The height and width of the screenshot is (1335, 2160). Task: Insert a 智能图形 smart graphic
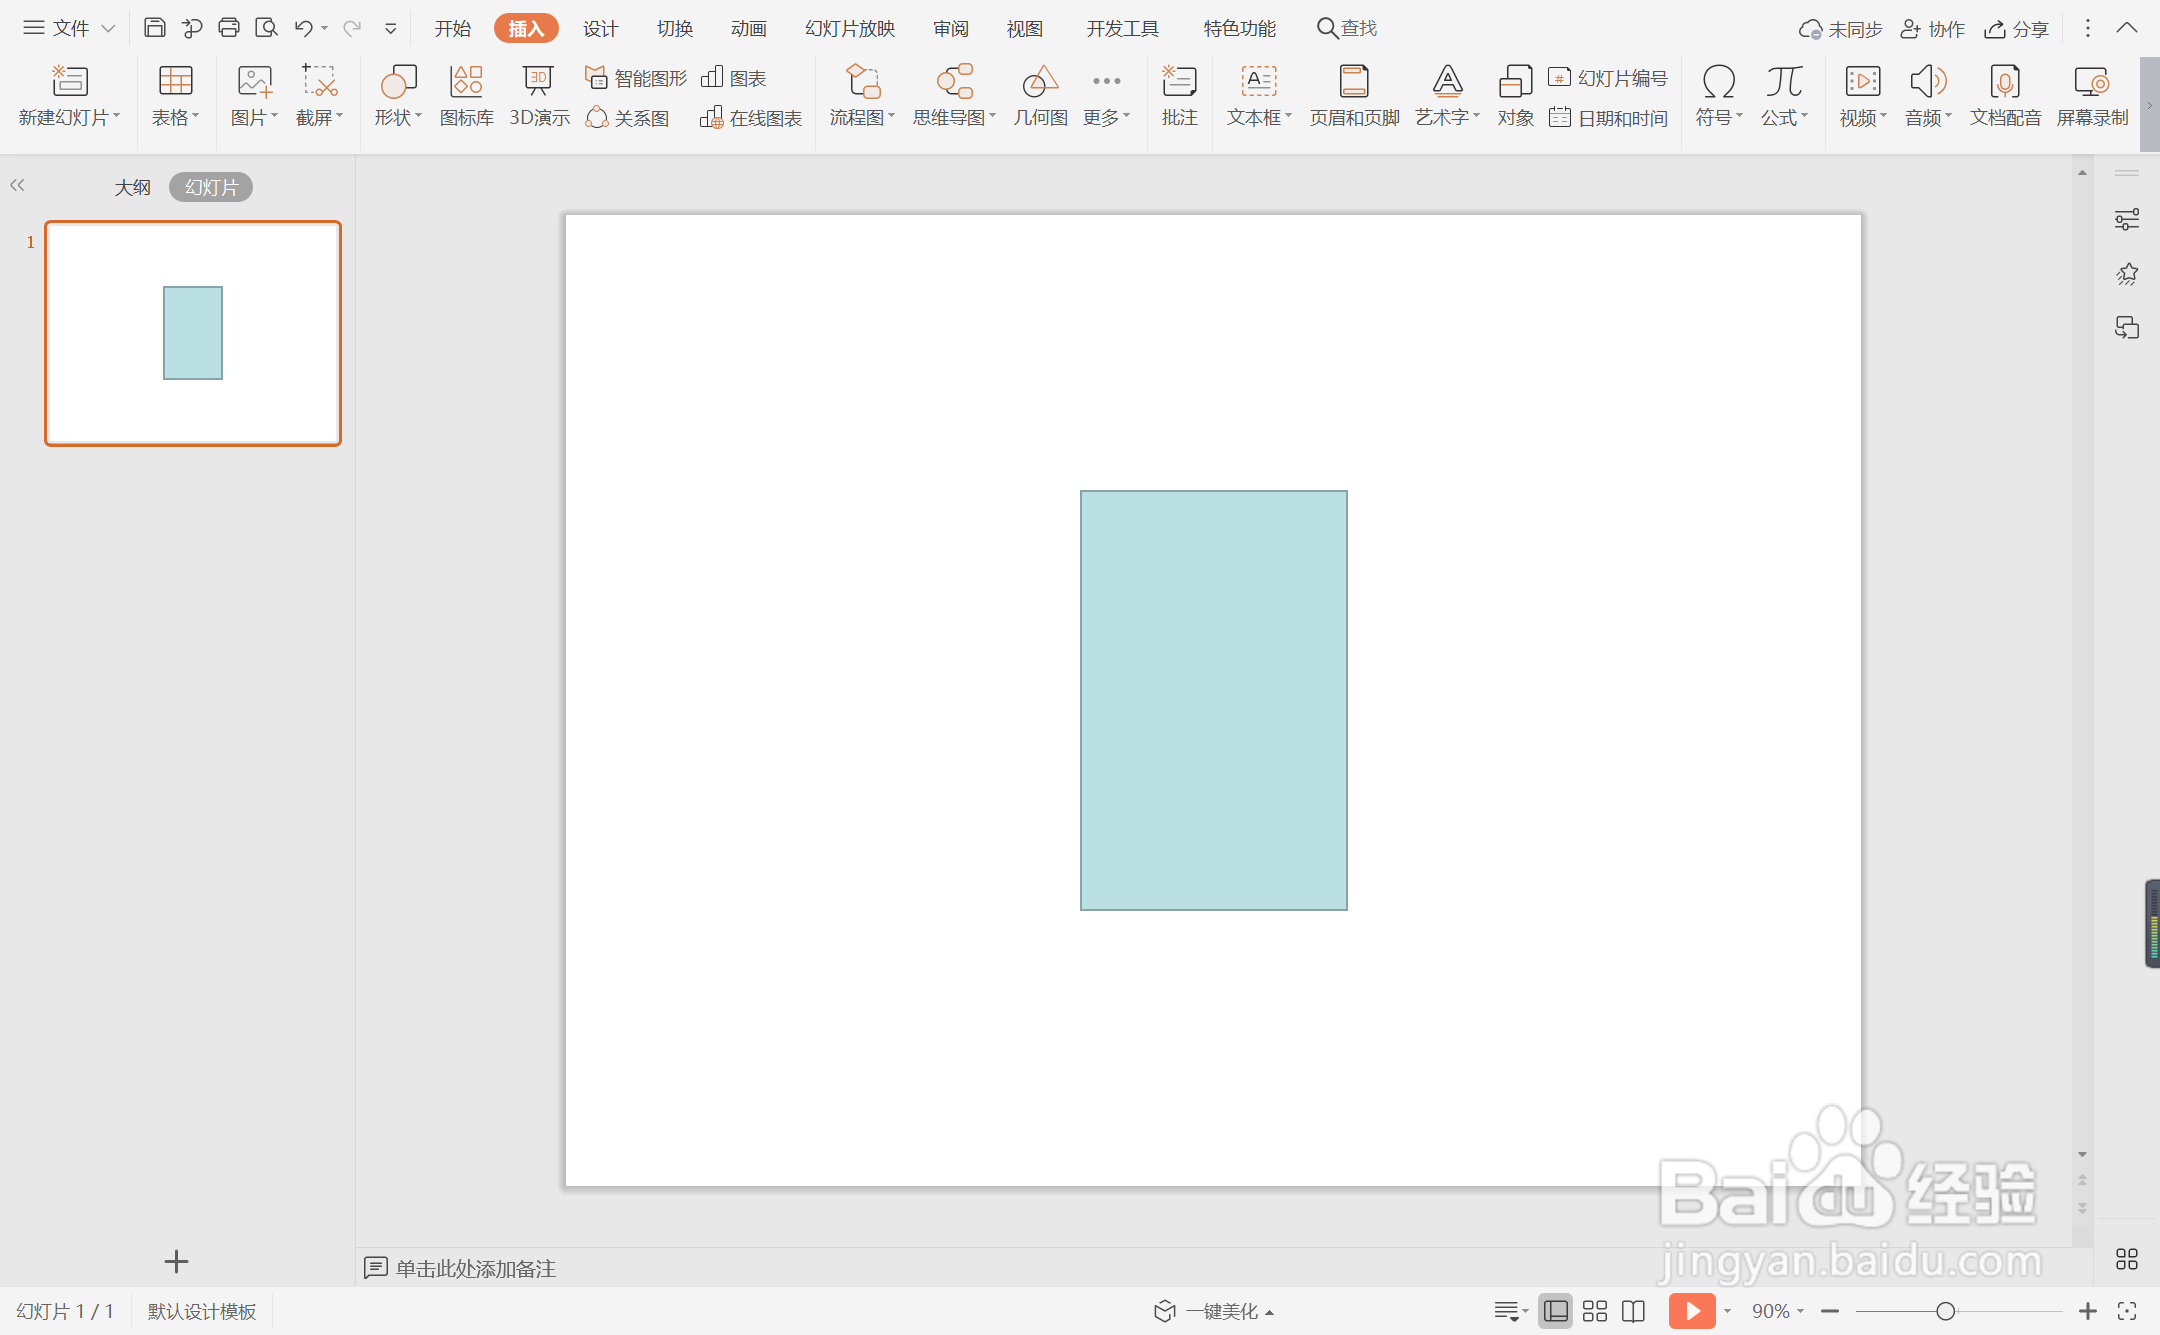pyautogui.click(x=637, y=78)
